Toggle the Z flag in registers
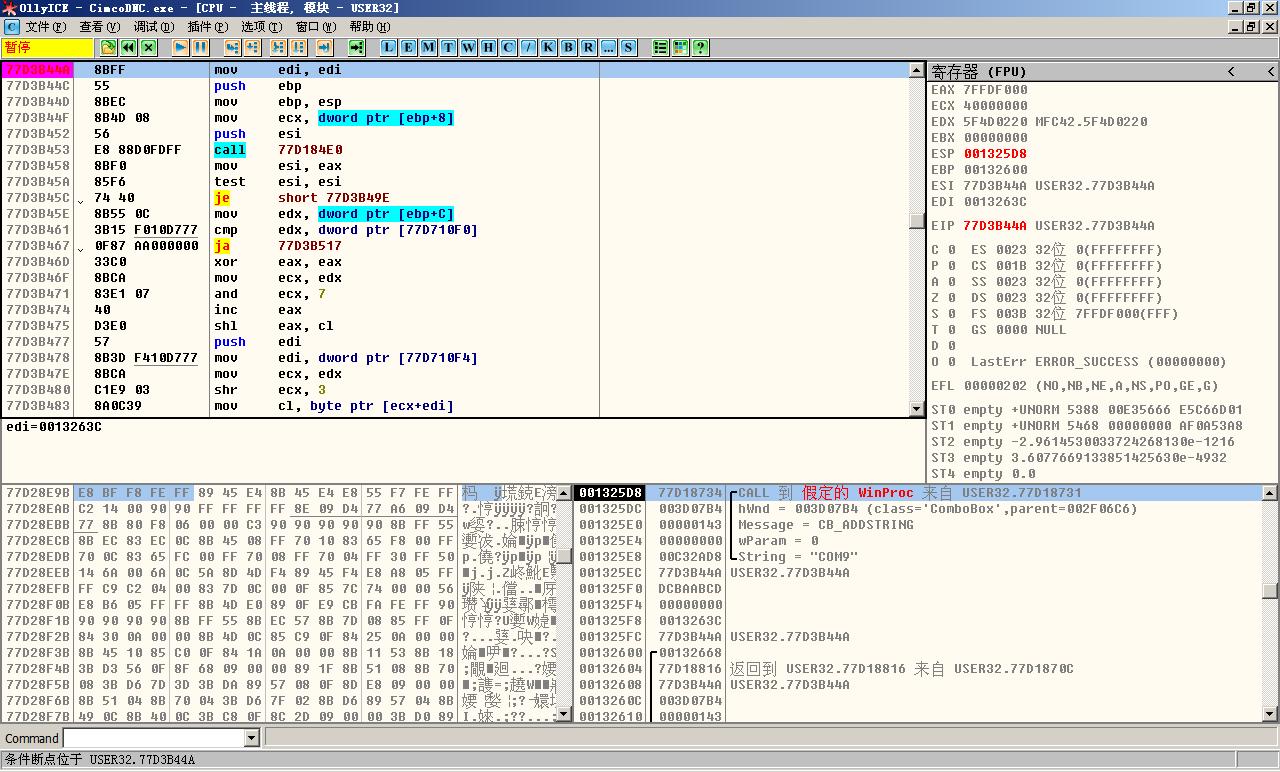 pyautogui.click(x=950, y=298)
